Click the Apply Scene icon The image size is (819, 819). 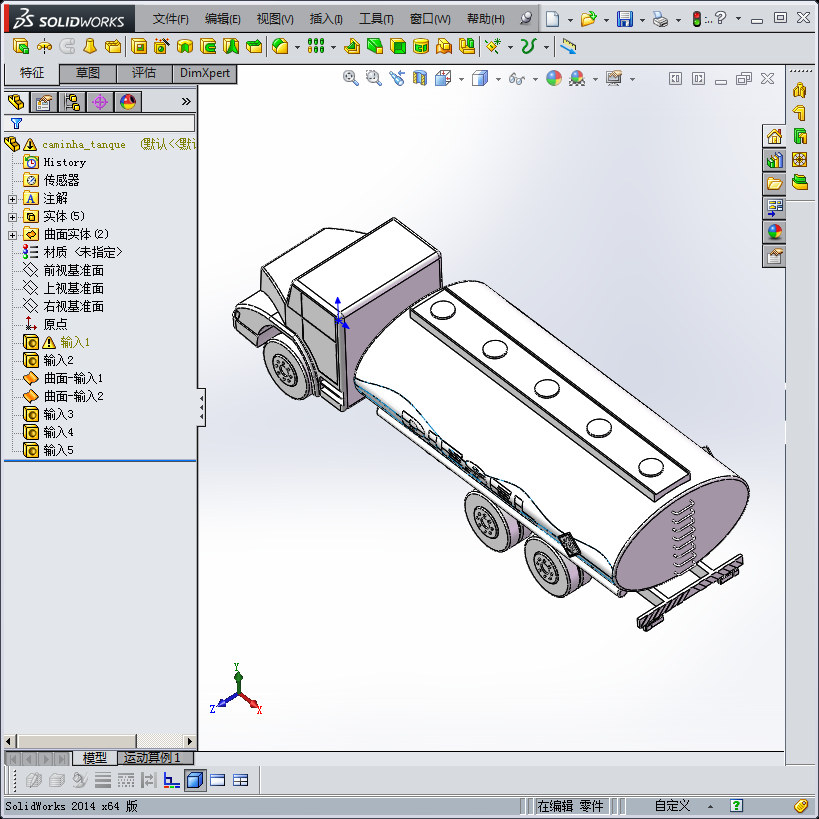pyautogui.click(x=577, y=78)
